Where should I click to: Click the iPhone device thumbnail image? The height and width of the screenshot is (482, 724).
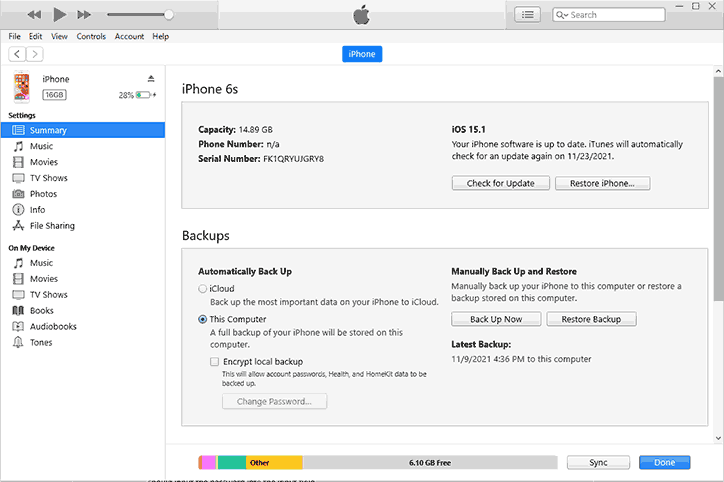coord(21,87)
